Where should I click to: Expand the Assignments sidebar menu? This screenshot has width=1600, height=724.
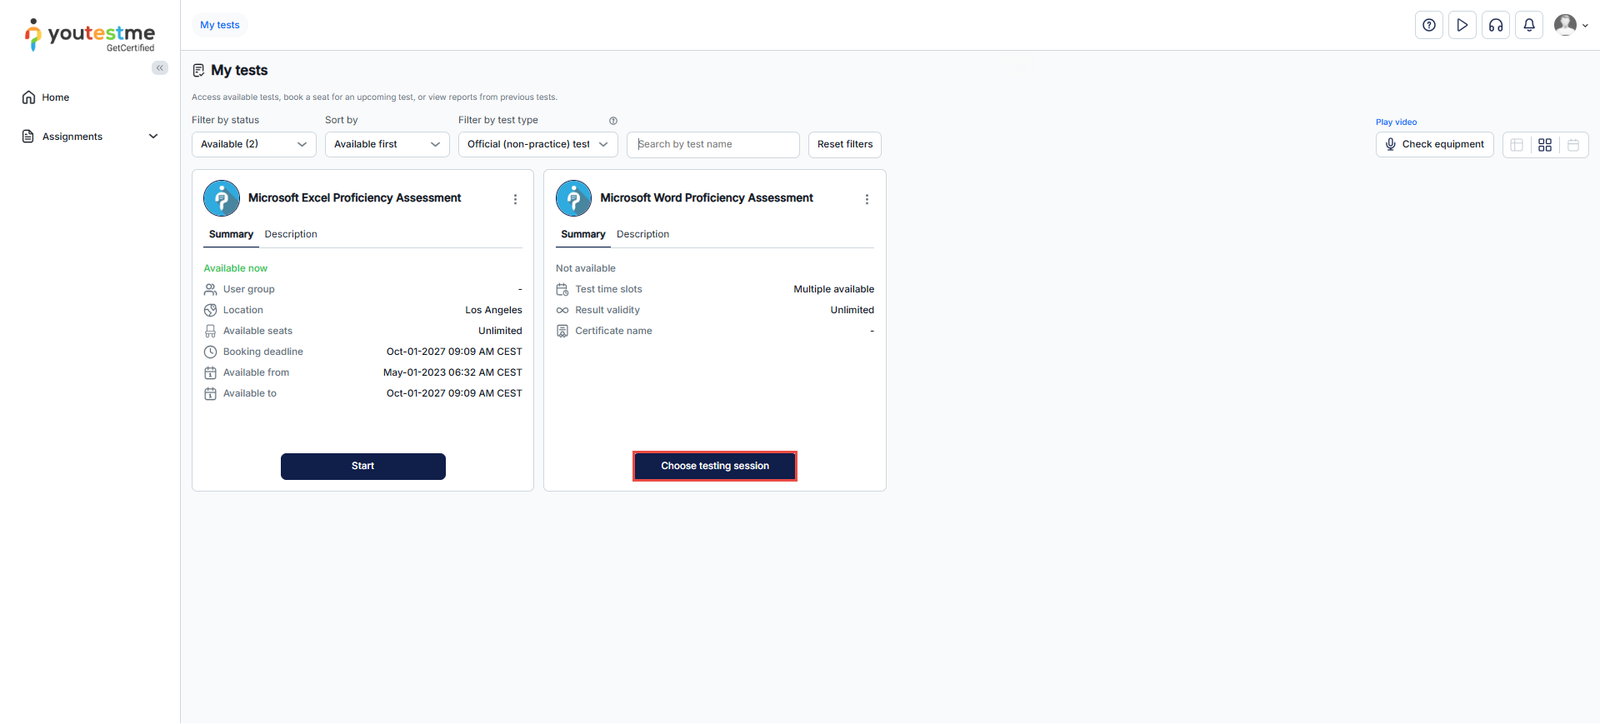(x=90, y=137)
